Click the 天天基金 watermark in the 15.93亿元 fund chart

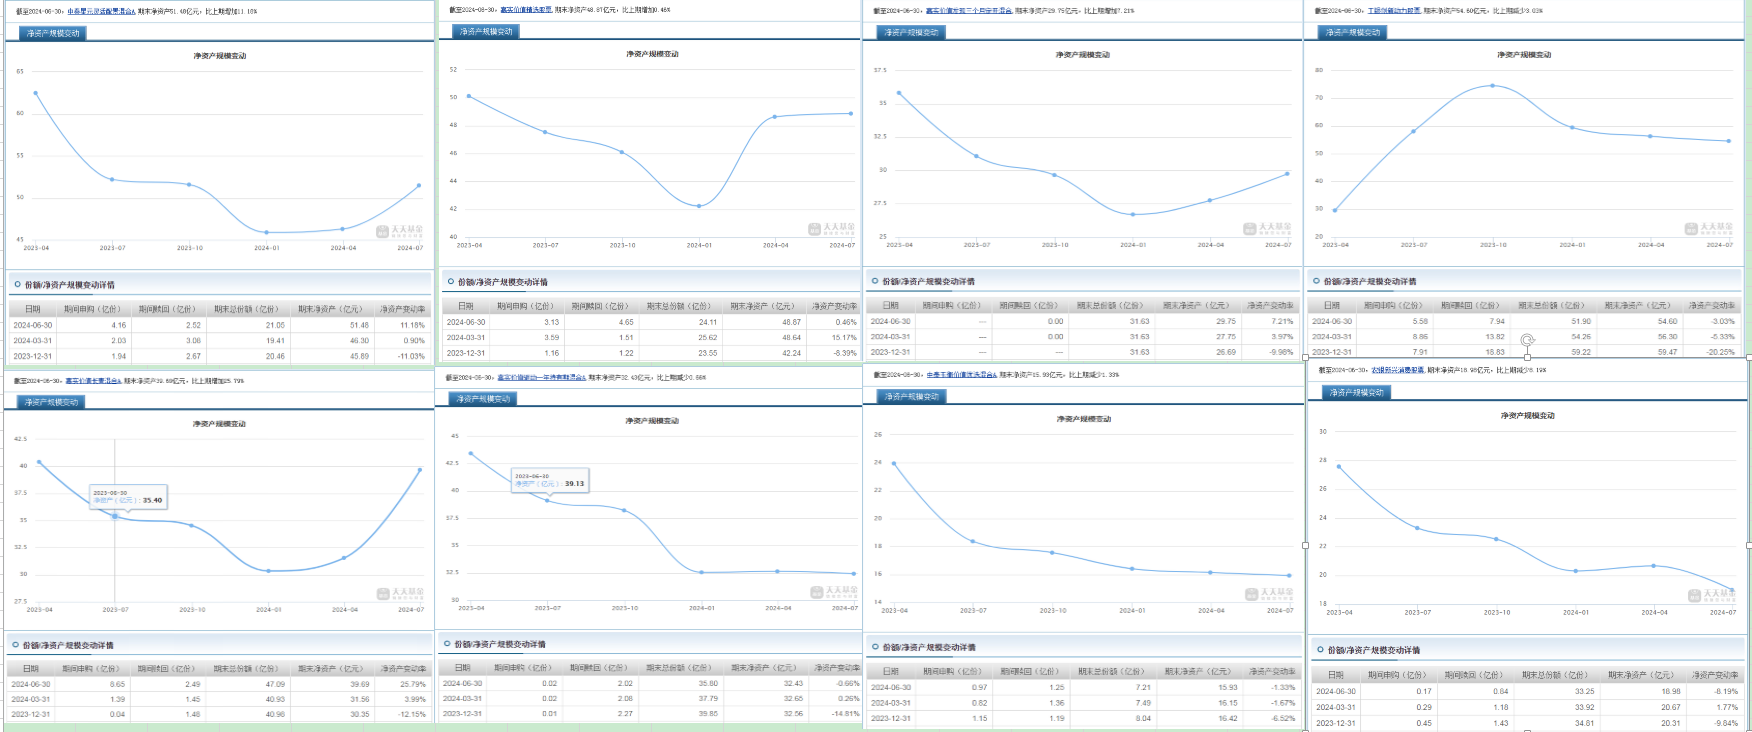point(1269,593)
